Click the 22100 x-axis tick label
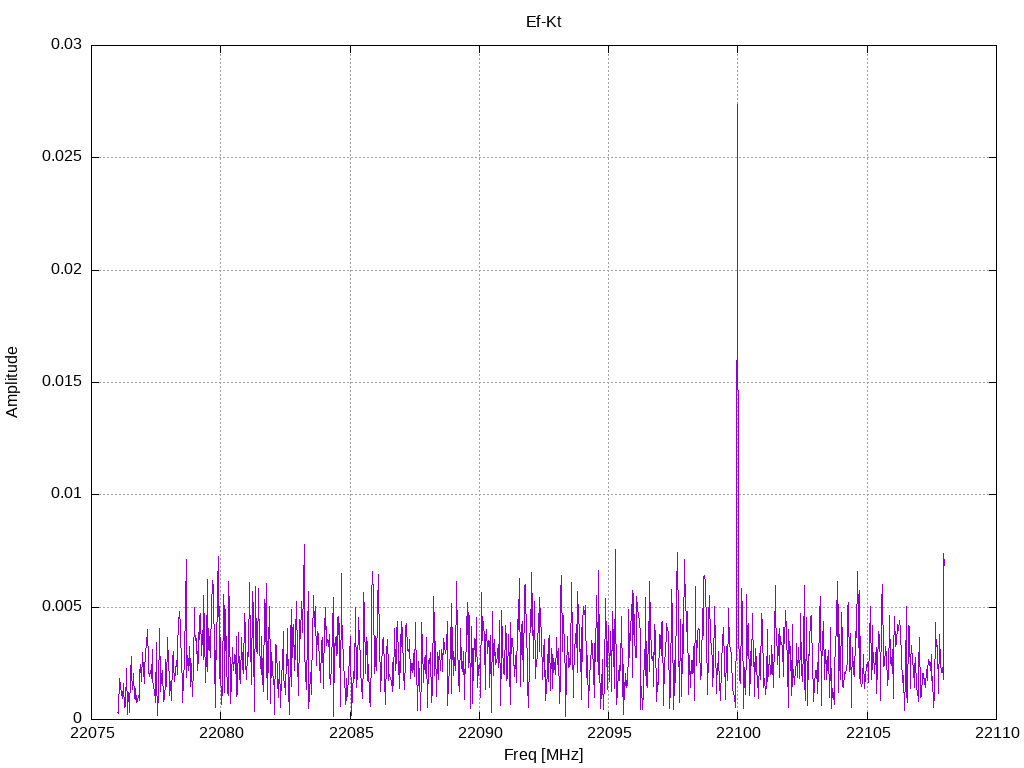This screenshot has width=1024, height=768. 738,733
